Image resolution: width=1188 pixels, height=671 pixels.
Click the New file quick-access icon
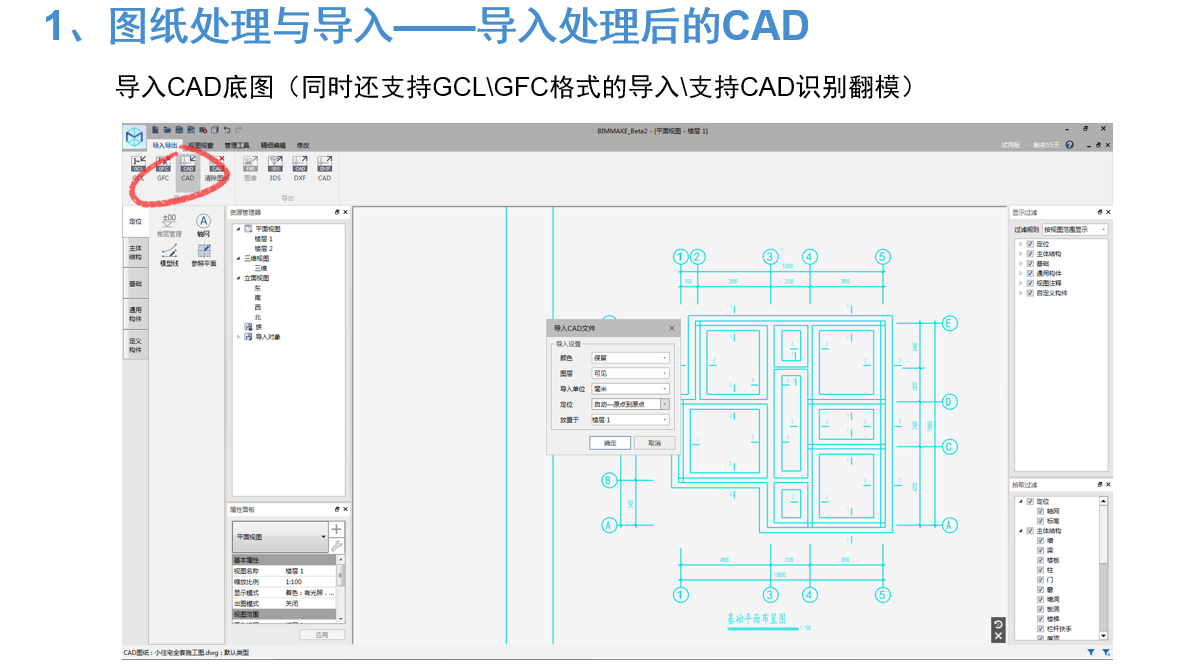[x=155, y=130]
